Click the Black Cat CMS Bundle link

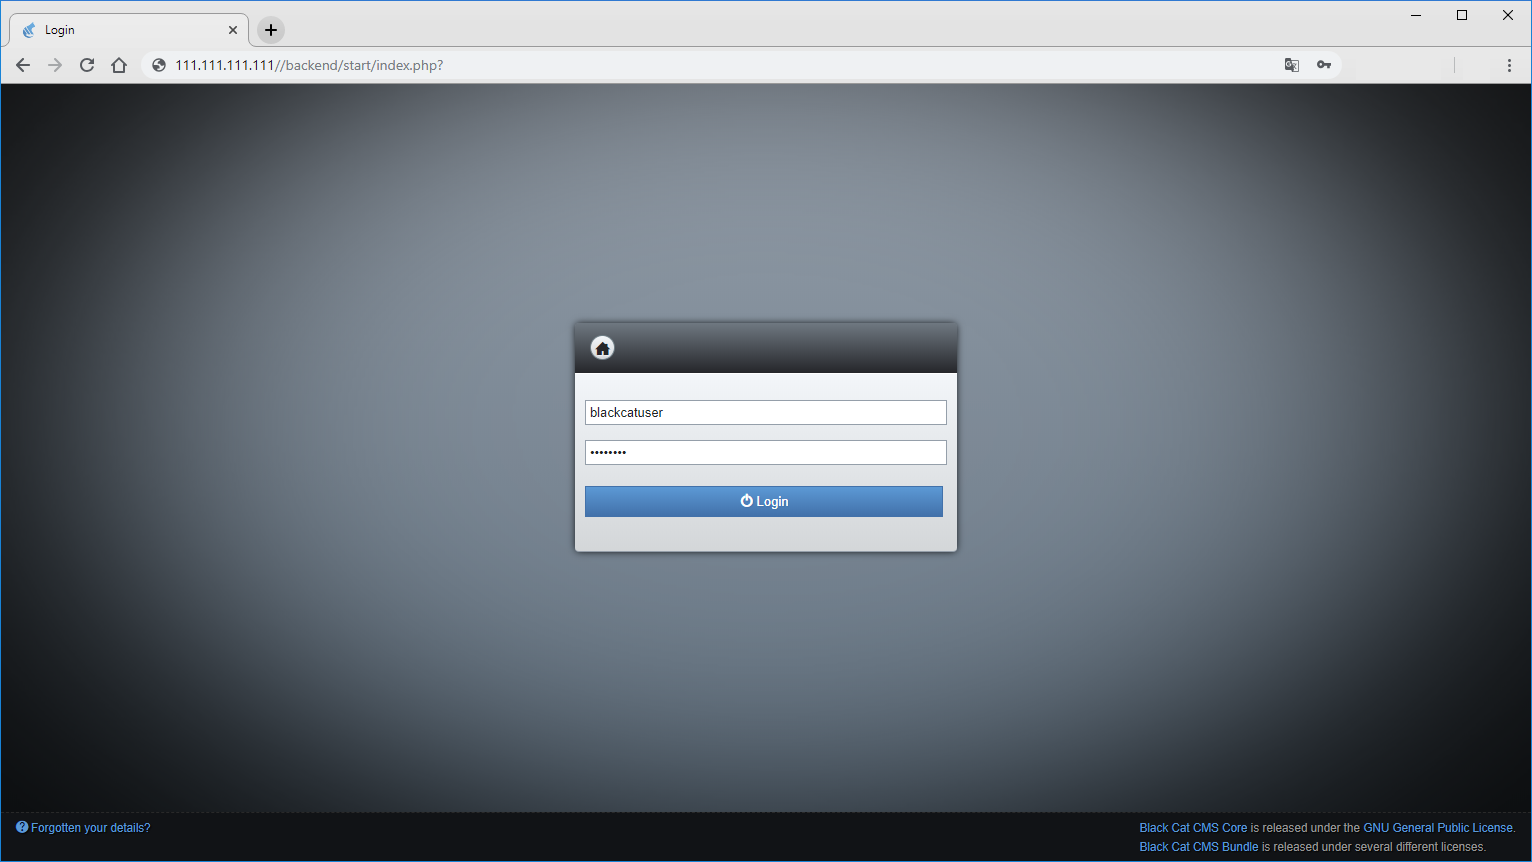click(1198, 846)
